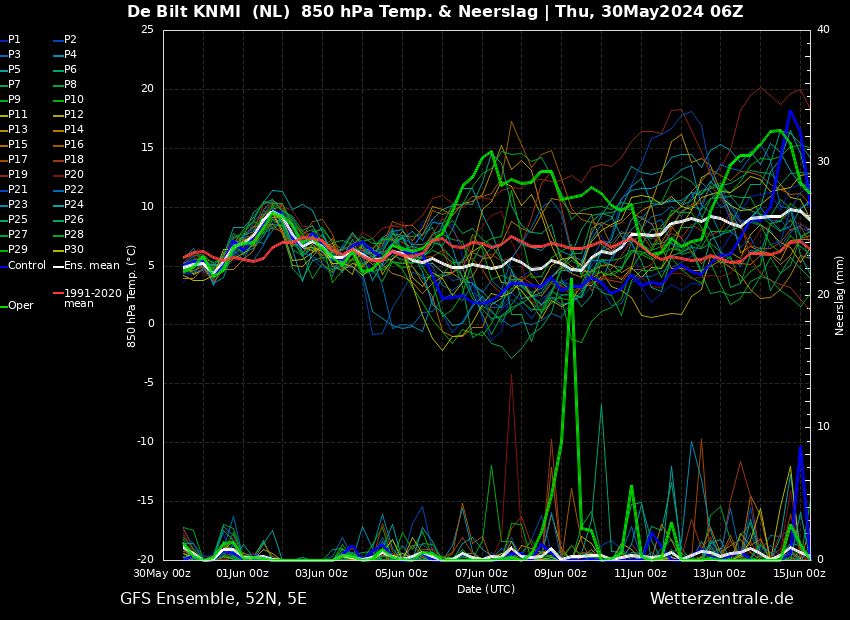Select the Ens. mean legend item

pyautogui.click(x=86, y=266)
